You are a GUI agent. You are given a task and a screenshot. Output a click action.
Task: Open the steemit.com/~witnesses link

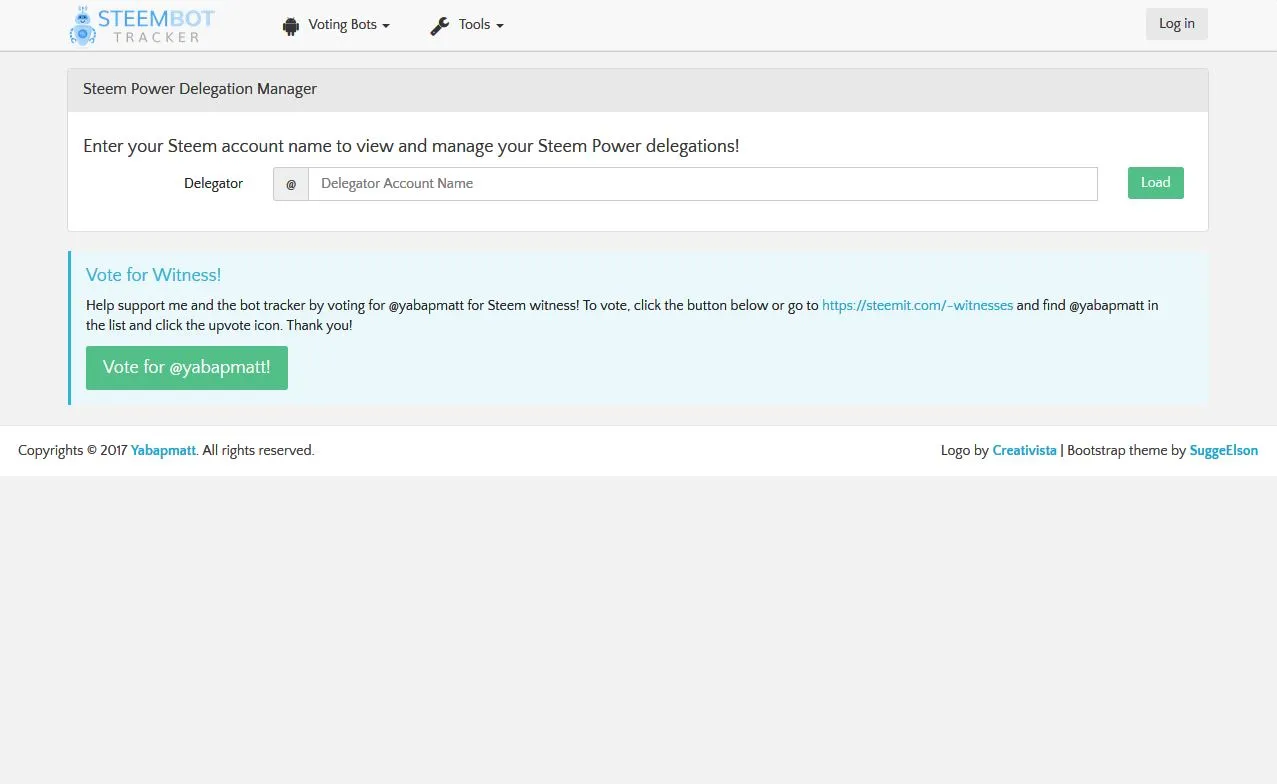[x=917, y=306]
